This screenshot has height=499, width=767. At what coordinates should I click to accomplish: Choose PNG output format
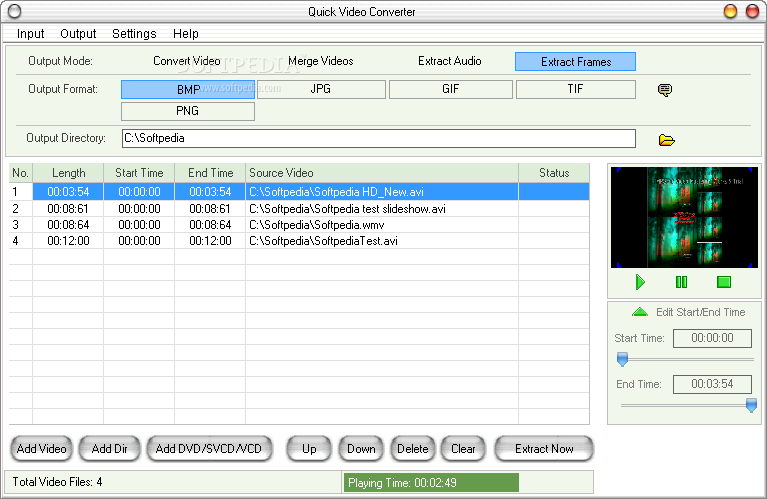[188, 111]
